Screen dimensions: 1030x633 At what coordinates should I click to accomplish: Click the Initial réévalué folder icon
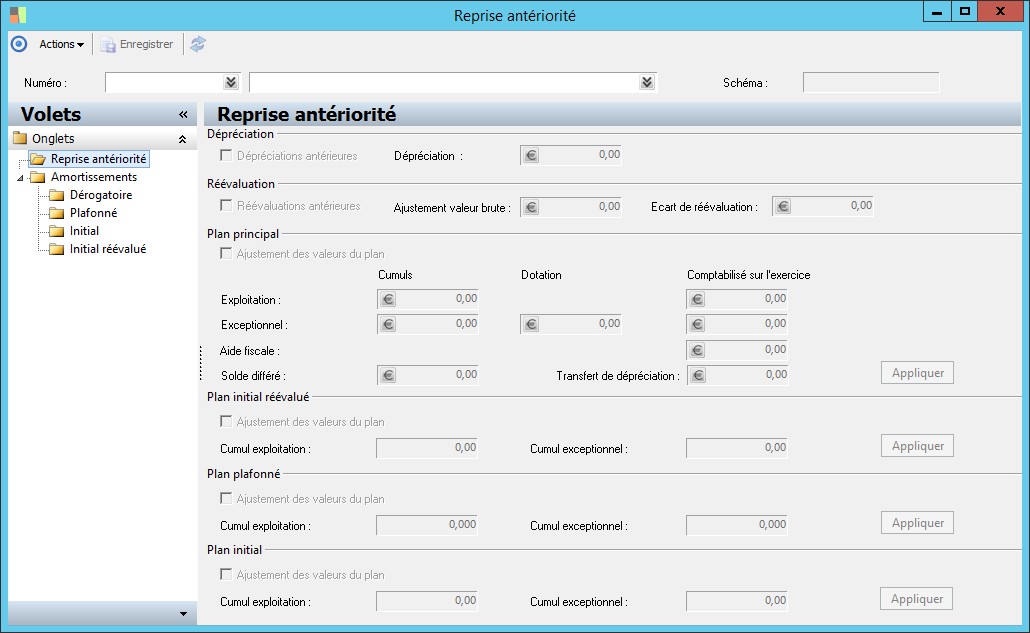click(57, 249)
